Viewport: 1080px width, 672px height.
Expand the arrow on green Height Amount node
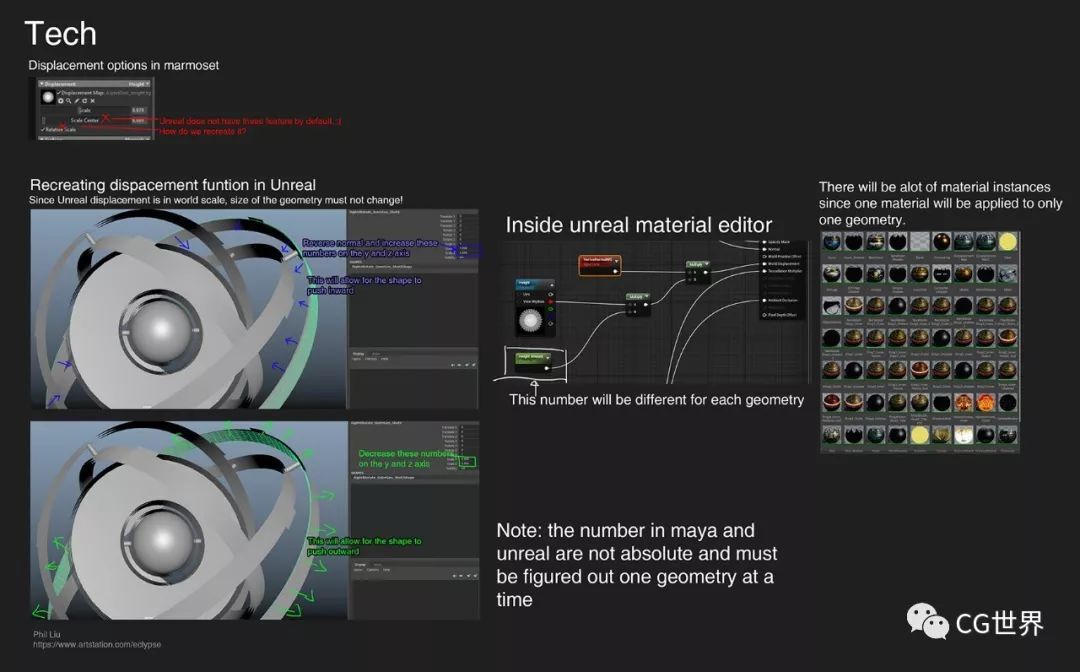pyautogui.click(x=548, y=357)
